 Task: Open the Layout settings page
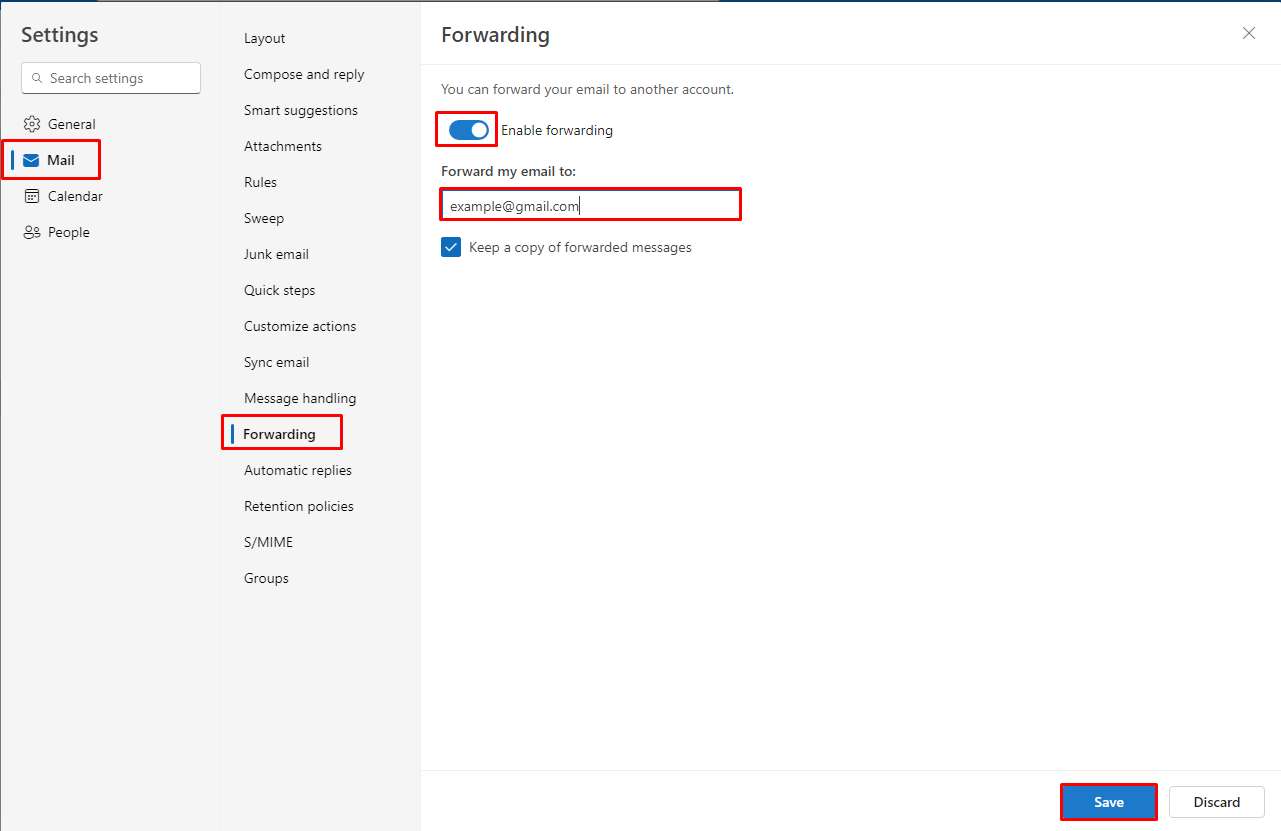(x=265, y=38)
